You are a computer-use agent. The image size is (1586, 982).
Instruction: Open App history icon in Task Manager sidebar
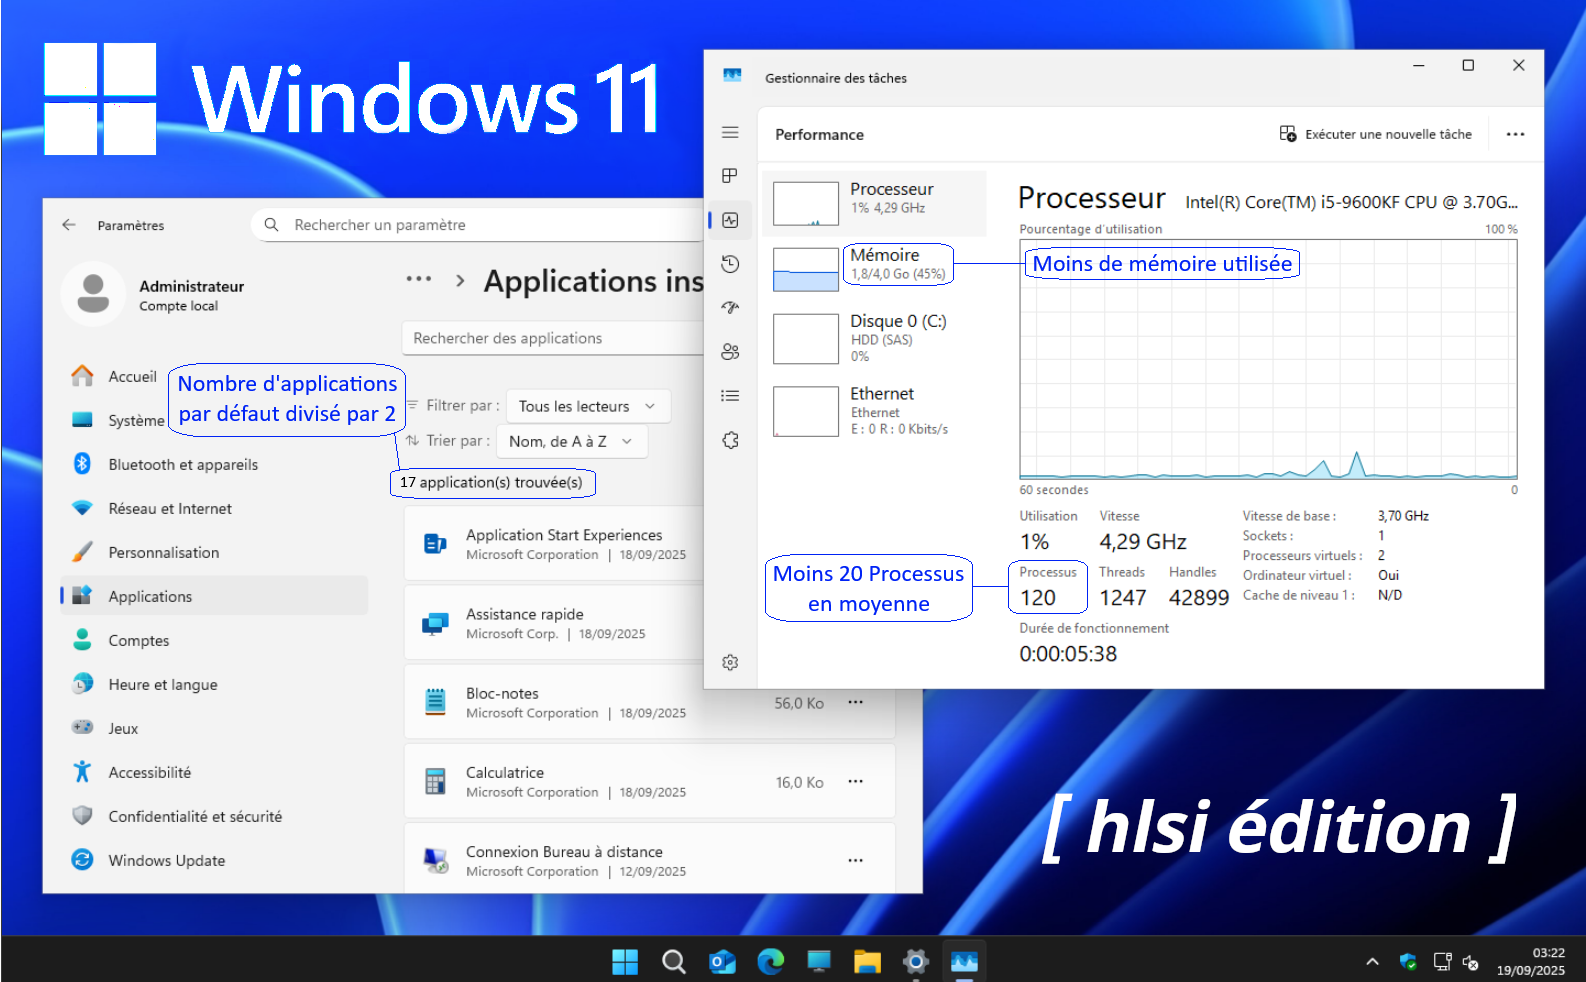pos(730,264)
